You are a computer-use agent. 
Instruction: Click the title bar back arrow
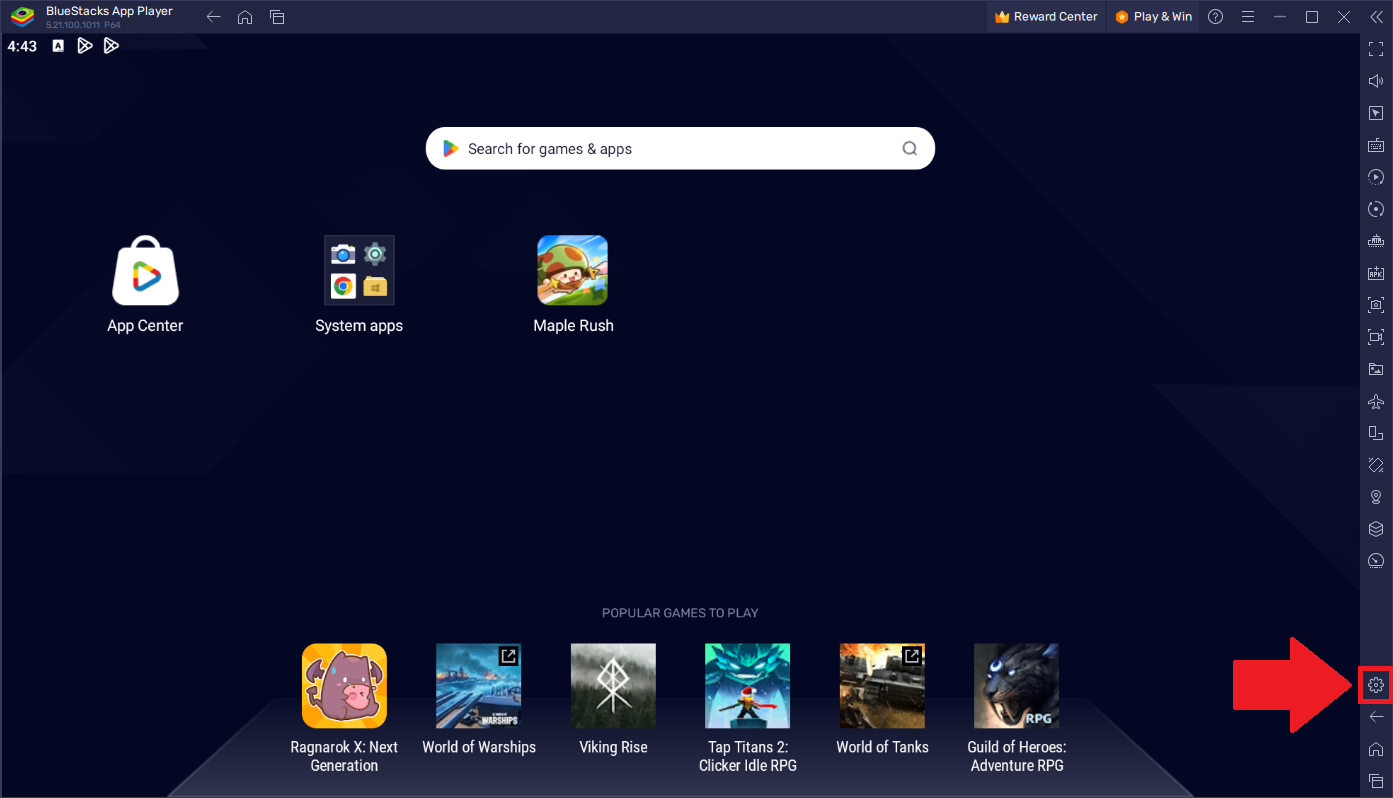[x=213, y=17]
